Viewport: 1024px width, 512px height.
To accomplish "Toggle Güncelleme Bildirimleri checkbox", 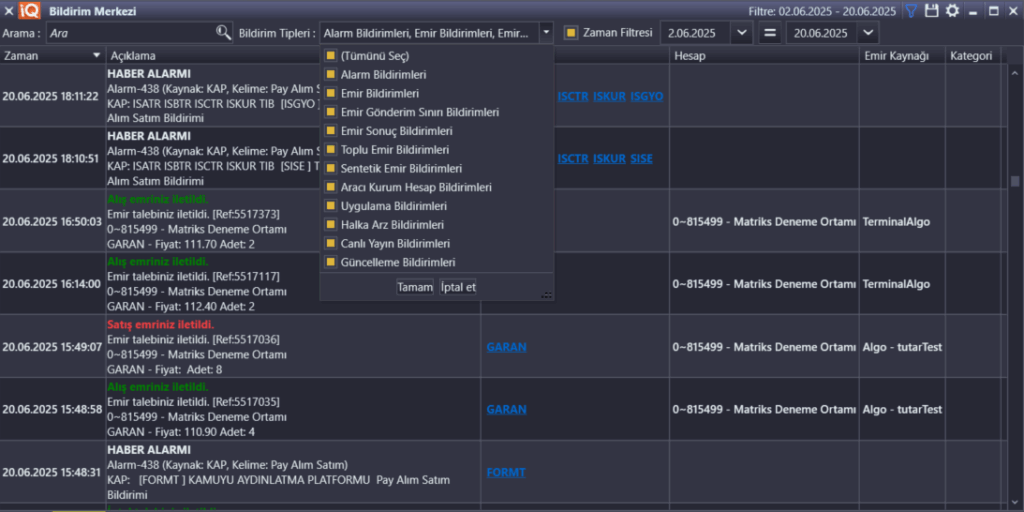I will coord(330,263).
